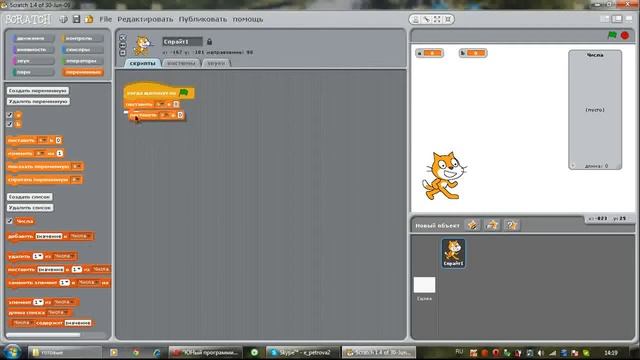The width and height of the screenshot is (640, 360).
Task: Click the share project icon in toolbar
Action: tap(89, 19)
